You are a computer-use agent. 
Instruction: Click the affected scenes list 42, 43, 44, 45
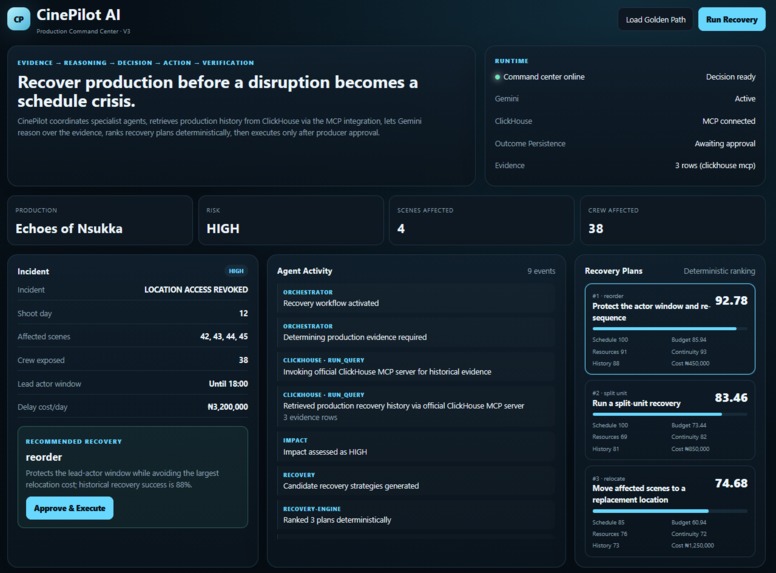(x=224, y=336)
